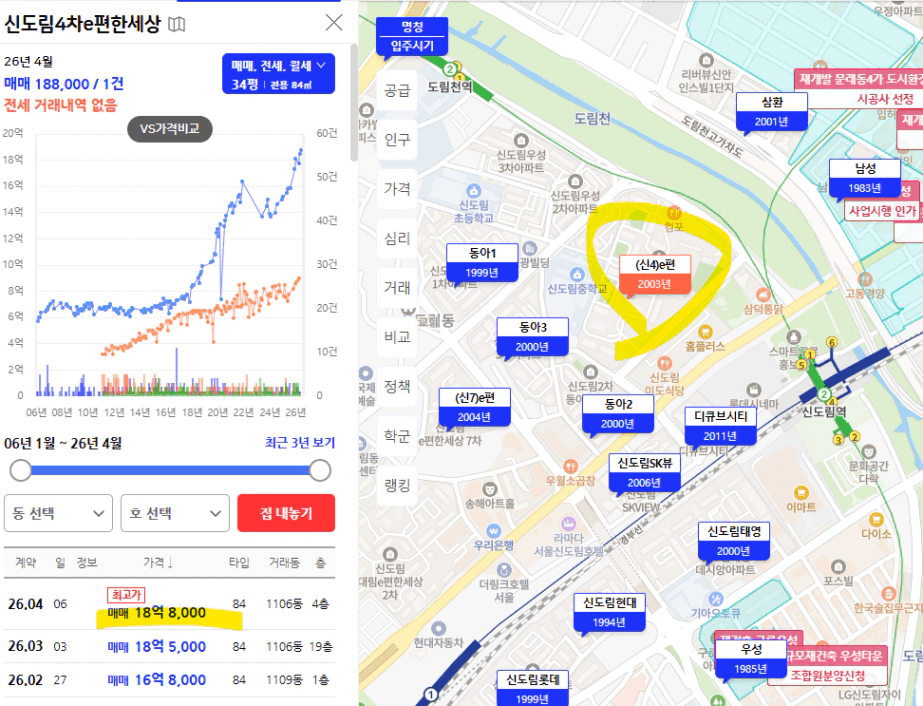
Task: Select the left handle of date range slider
Action: [21, 470]
